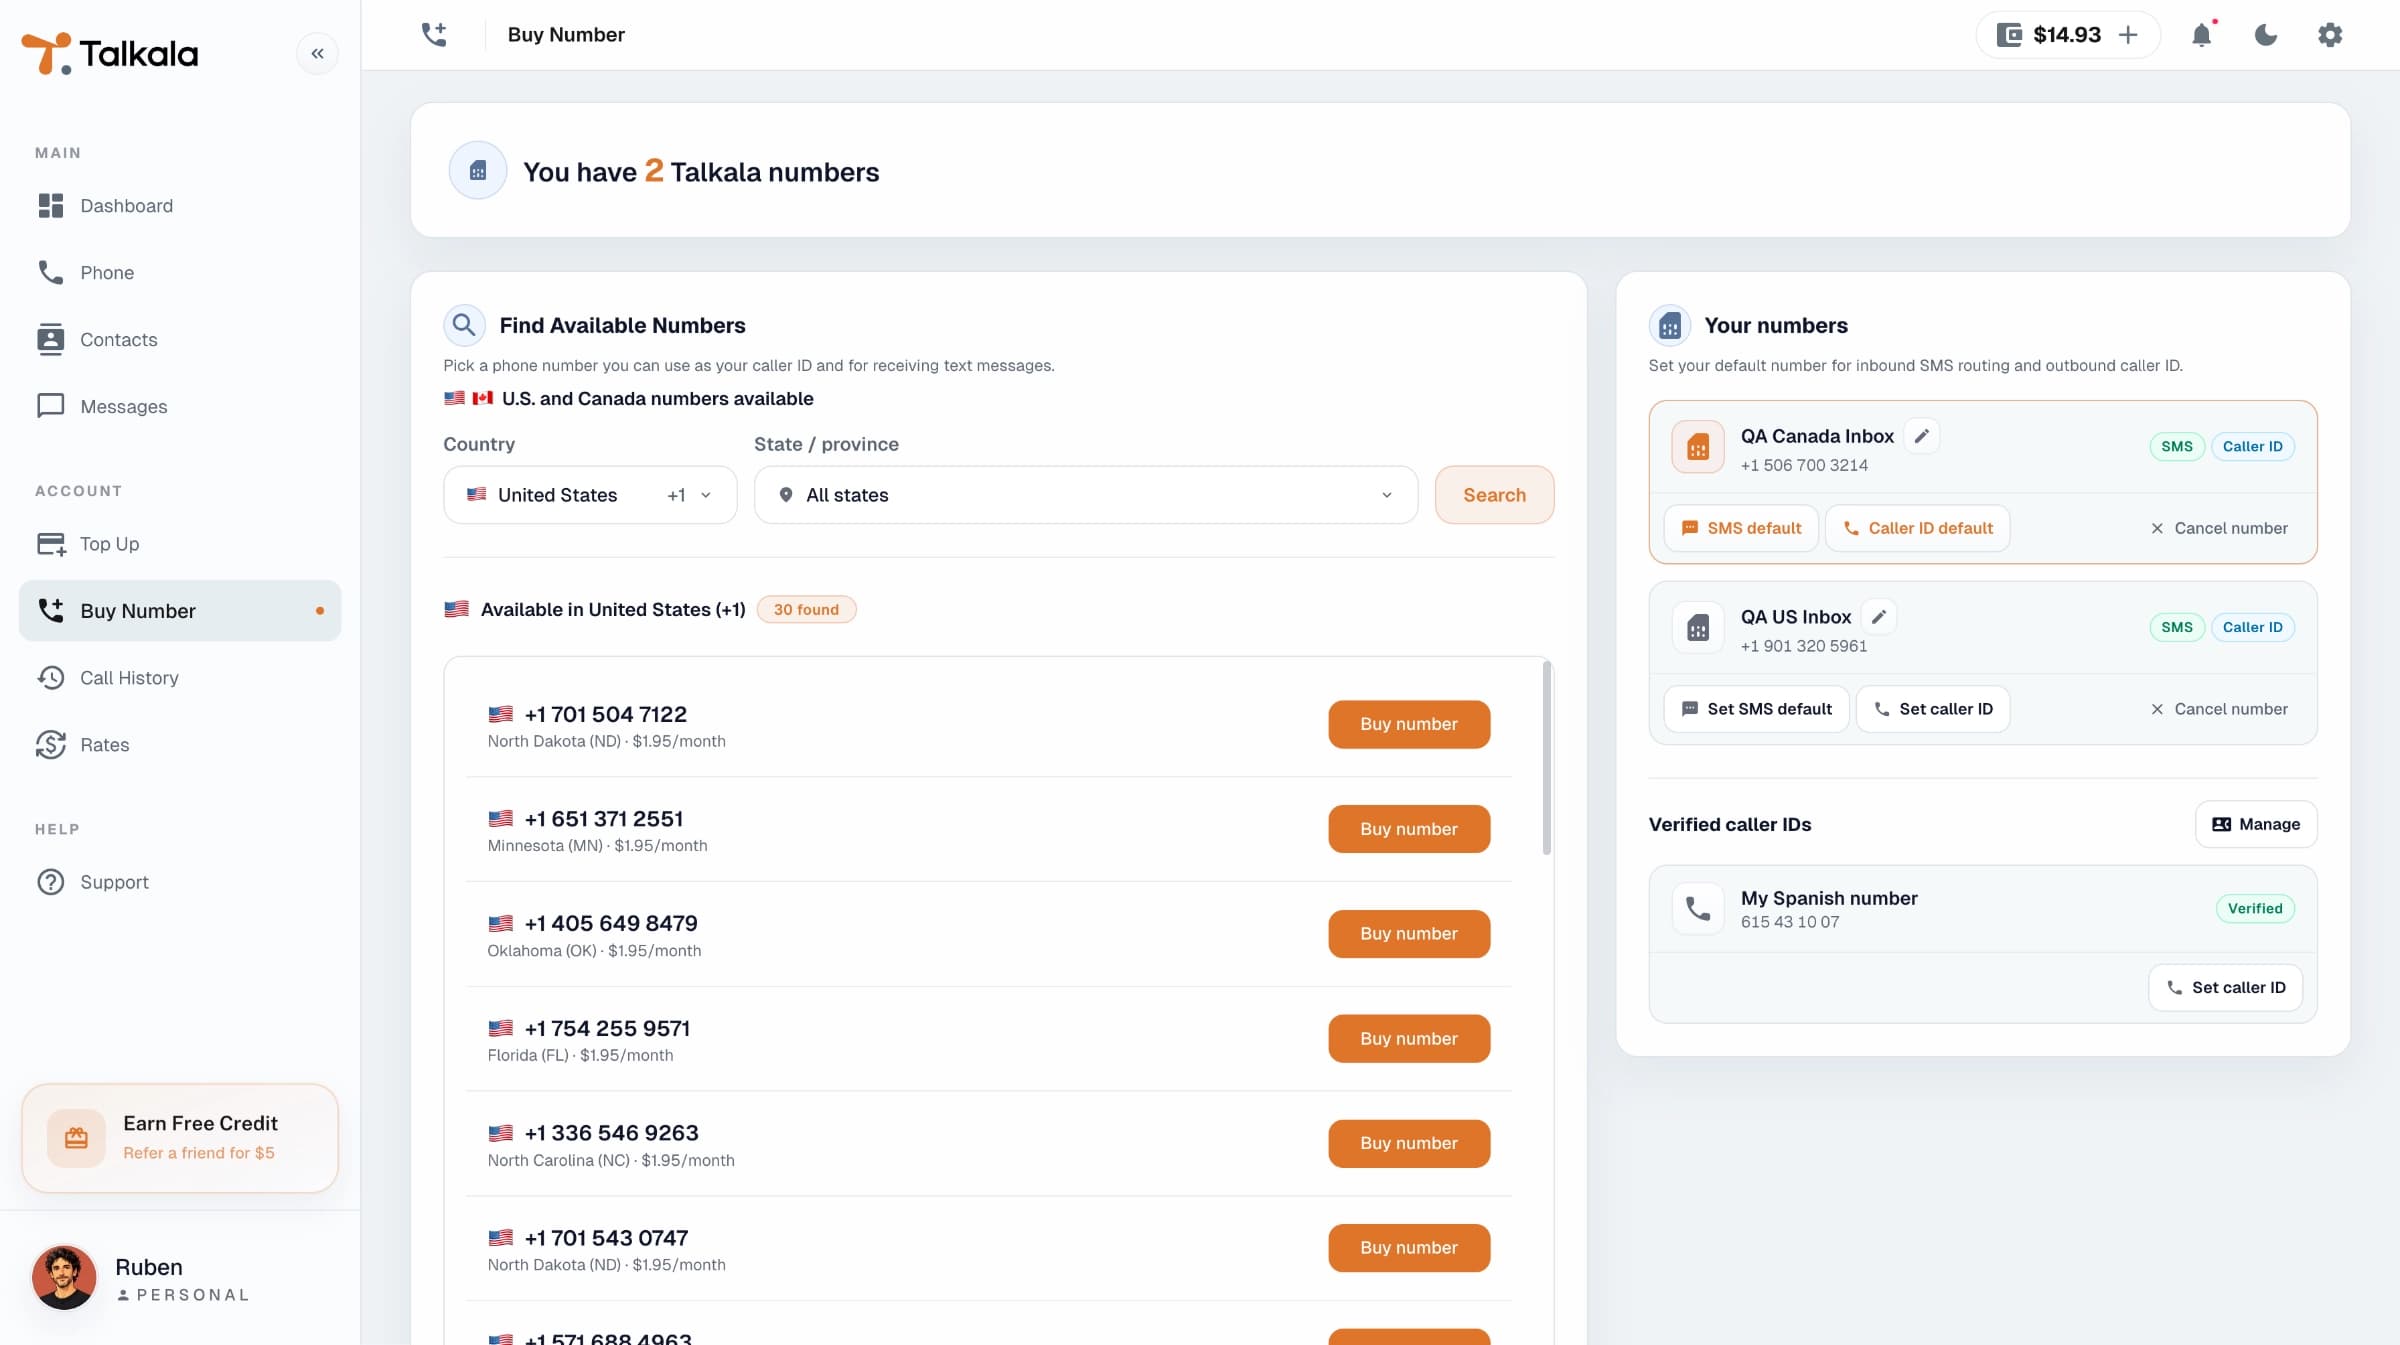Viewport: 2400px width, 1345px height.
Task: Click the QA US Inbox SIM icon
Action: tap(1698, 628)
